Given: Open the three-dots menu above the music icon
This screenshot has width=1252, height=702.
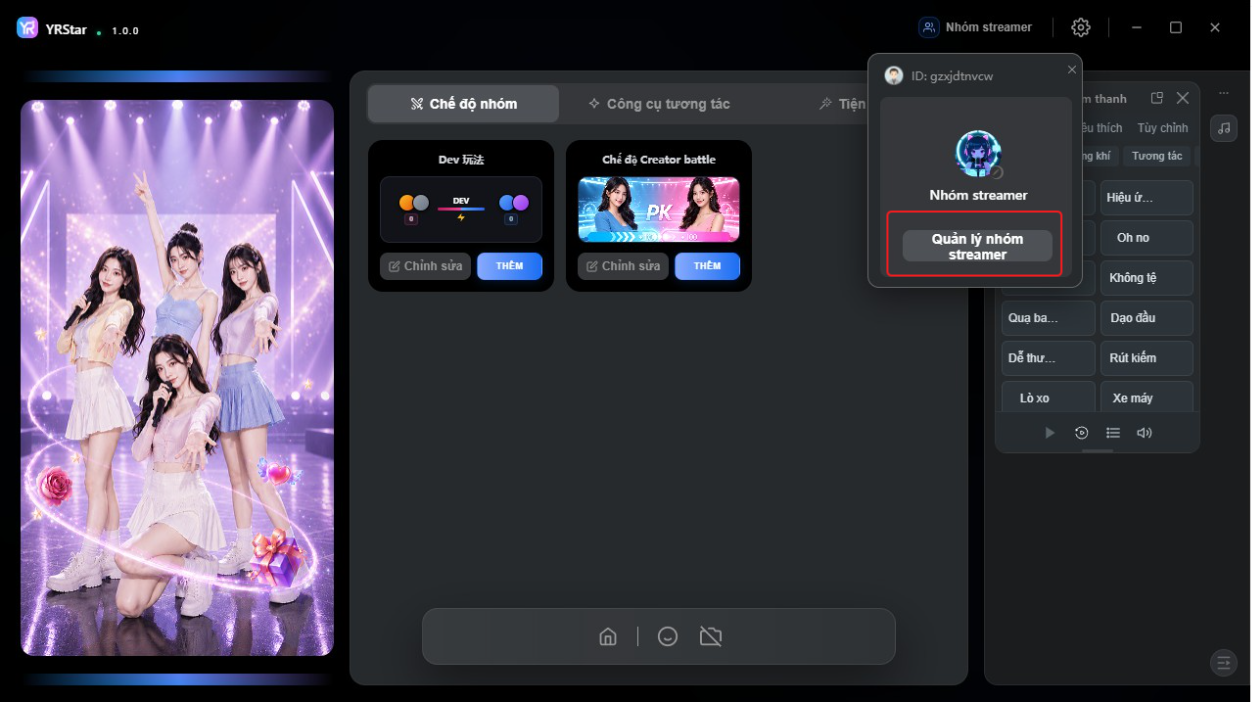Looking at the screenshot, I should 1223,93.
